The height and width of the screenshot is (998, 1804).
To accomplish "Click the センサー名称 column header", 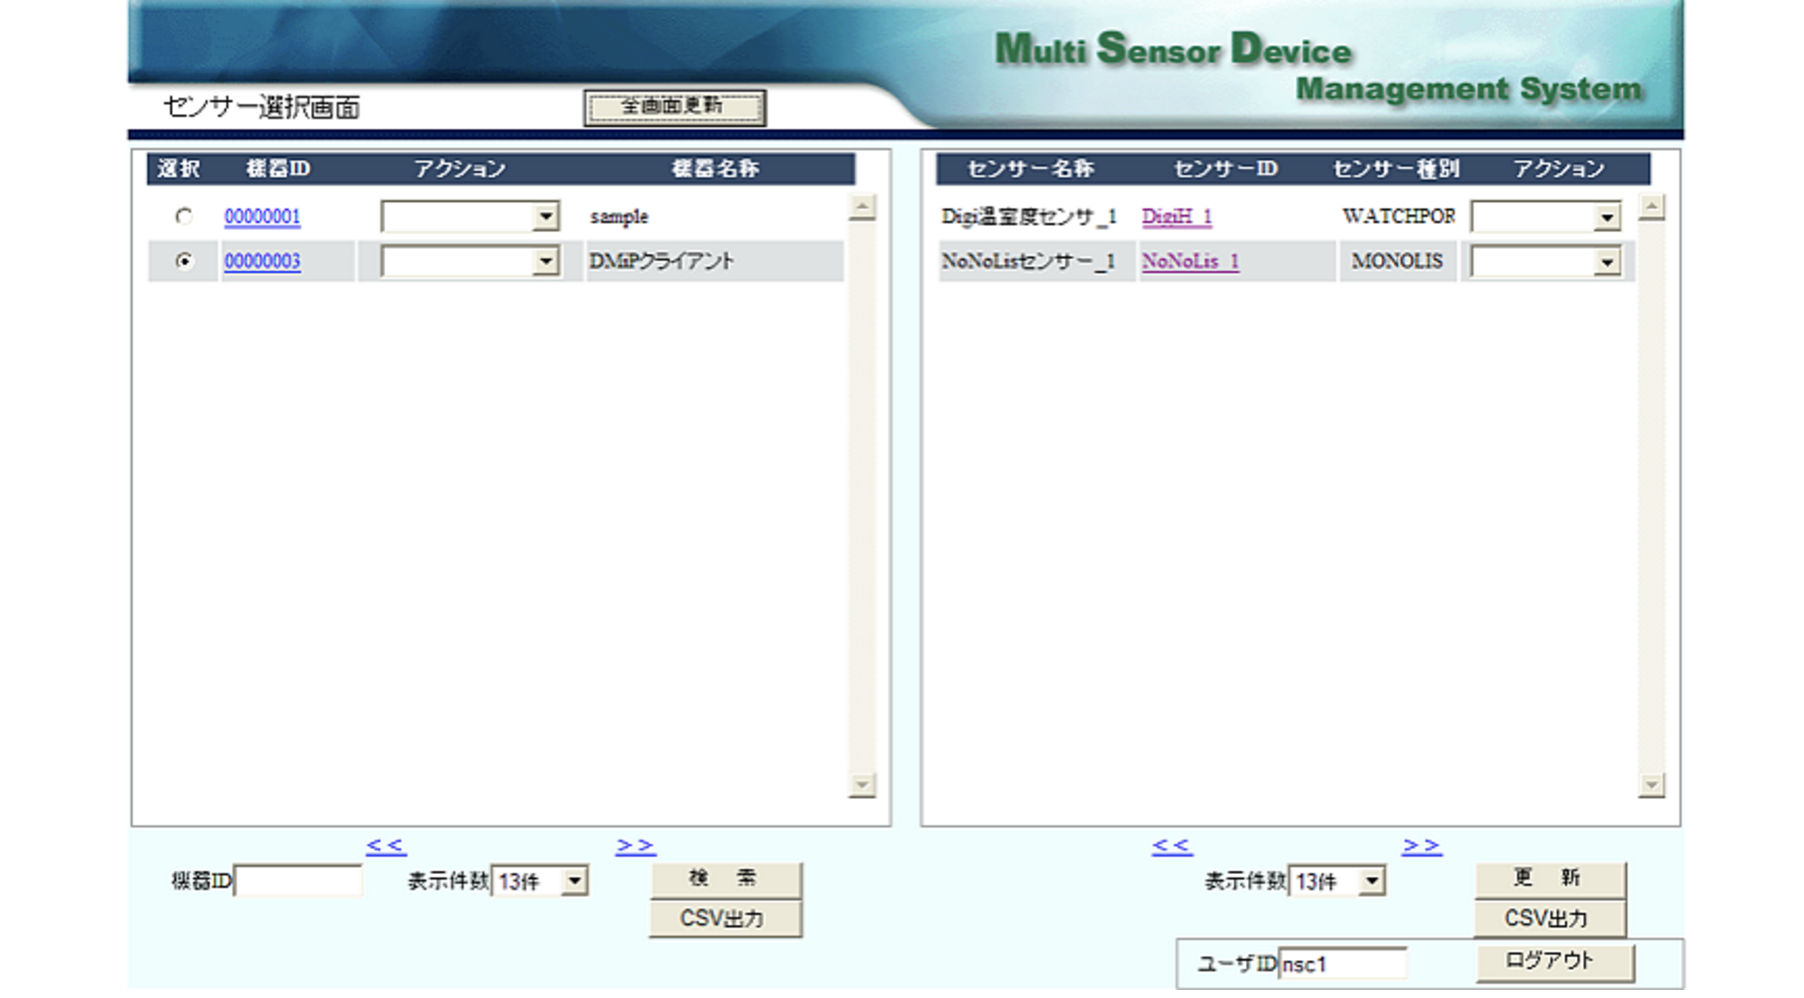I will click(x=1031, y=168).
